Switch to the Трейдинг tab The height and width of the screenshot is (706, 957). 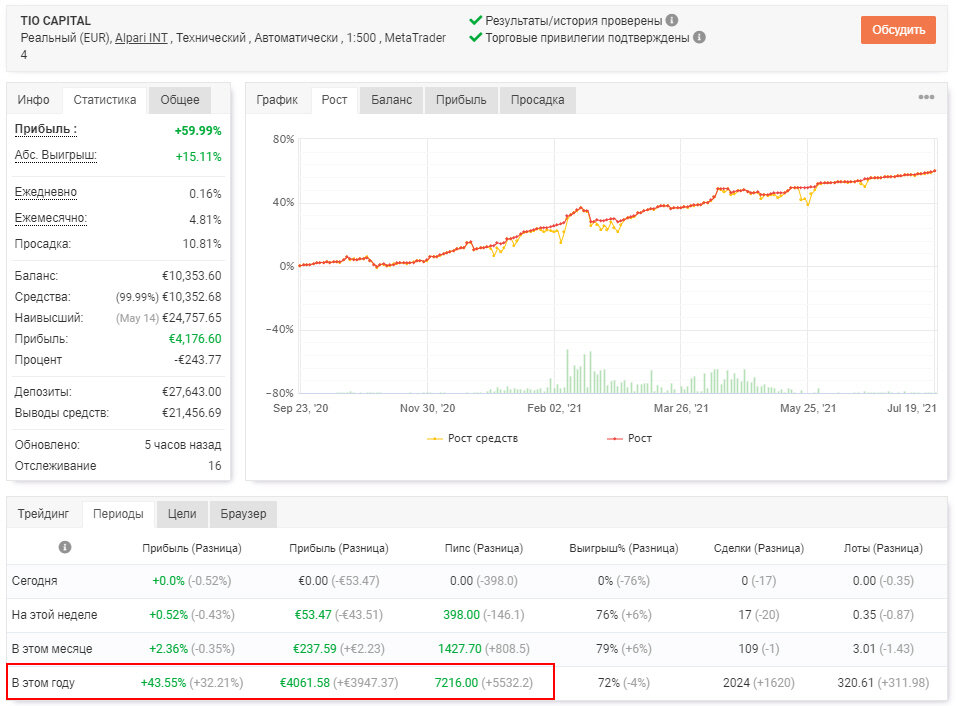click(x=43, y=514)
